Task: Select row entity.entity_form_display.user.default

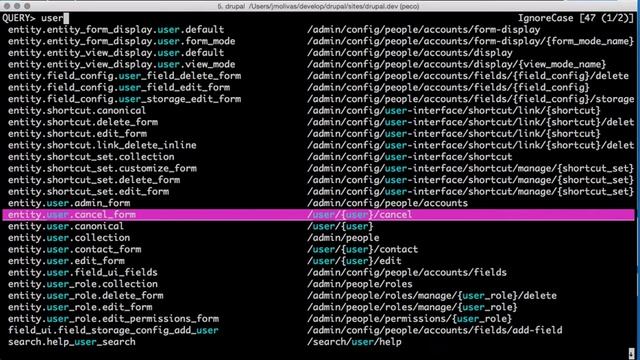Action: [318, 29]
